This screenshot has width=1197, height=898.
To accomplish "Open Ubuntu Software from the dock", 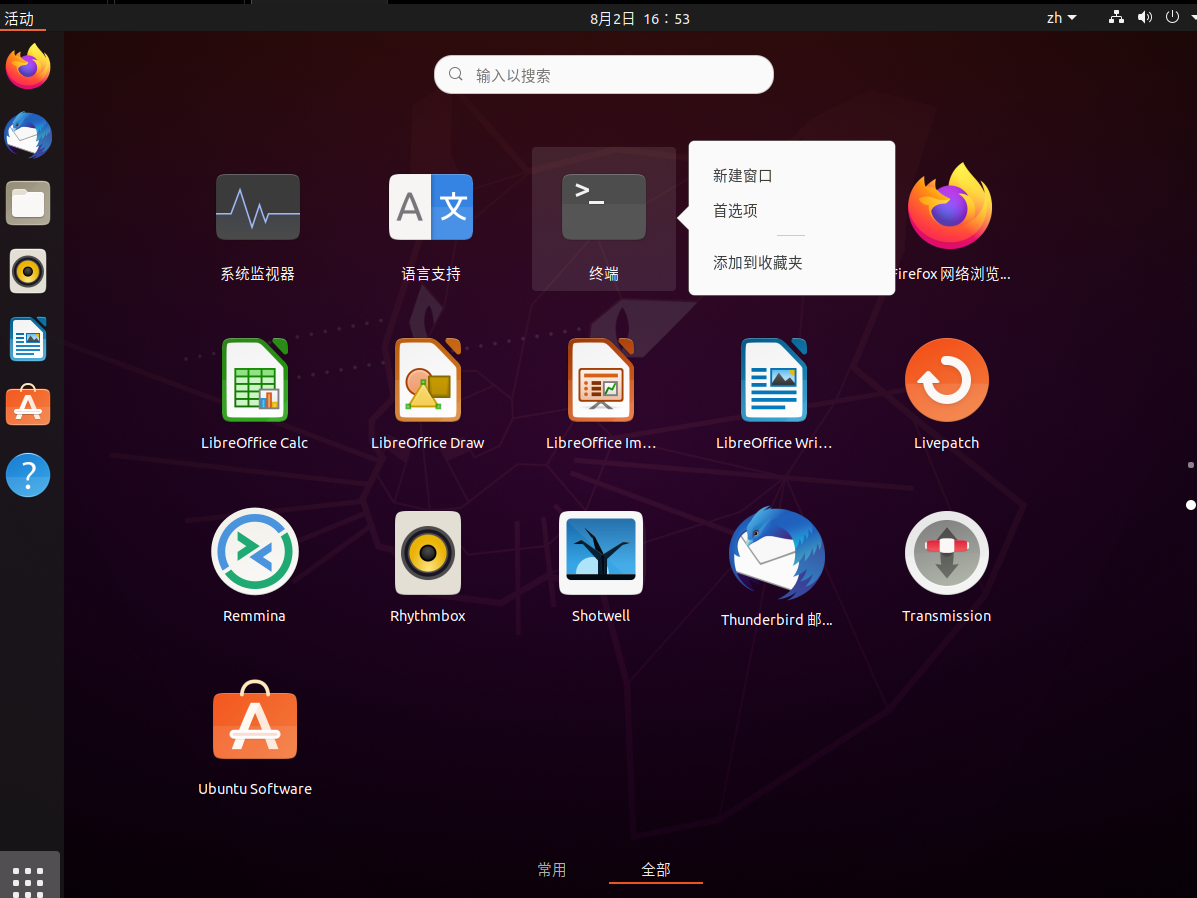I will [28, 405].
